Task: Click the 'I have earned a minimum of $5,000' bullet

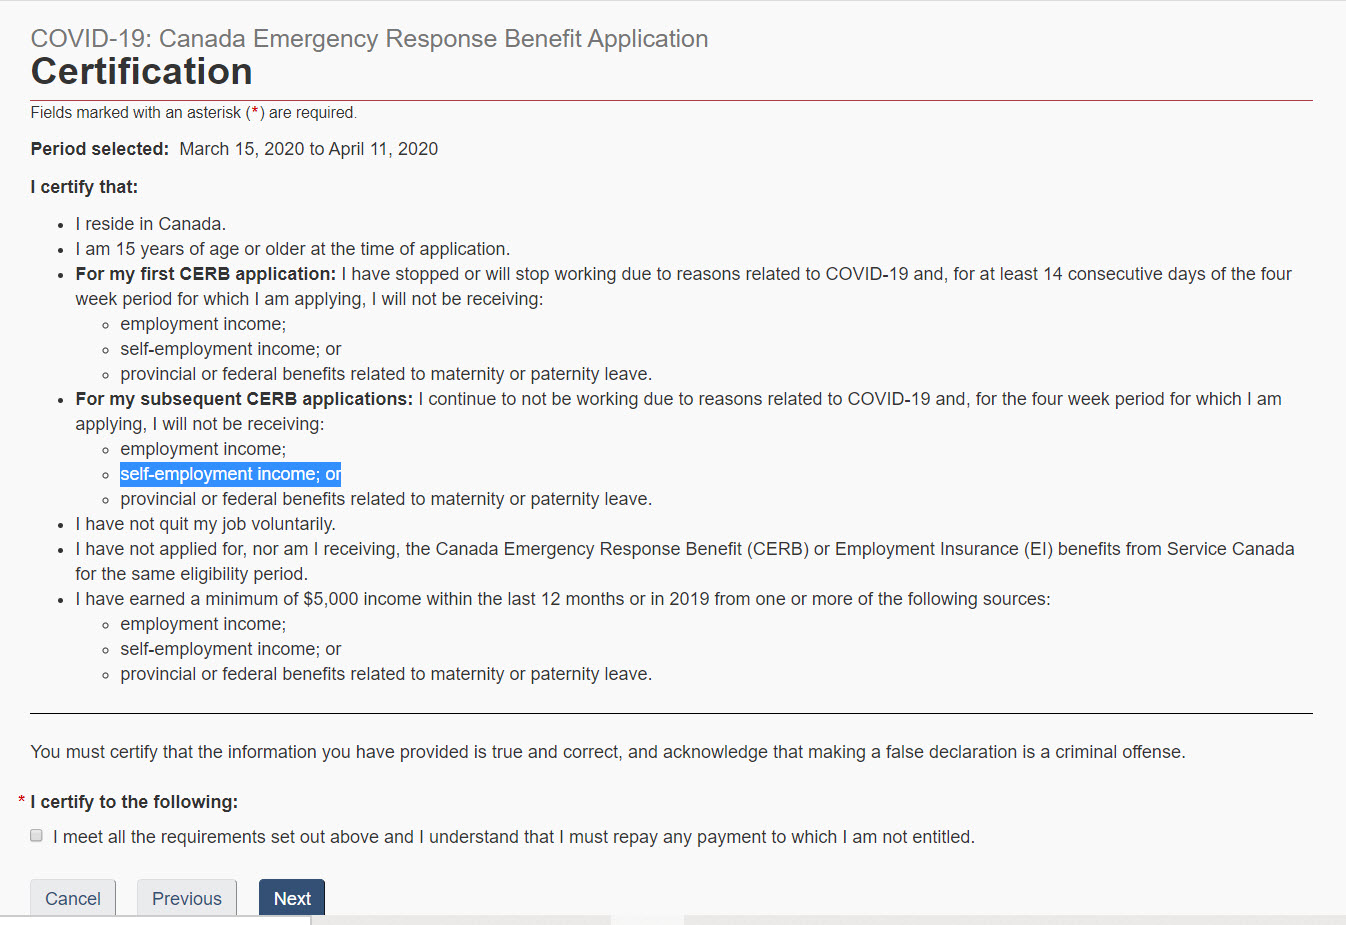Action: [563, 599]
